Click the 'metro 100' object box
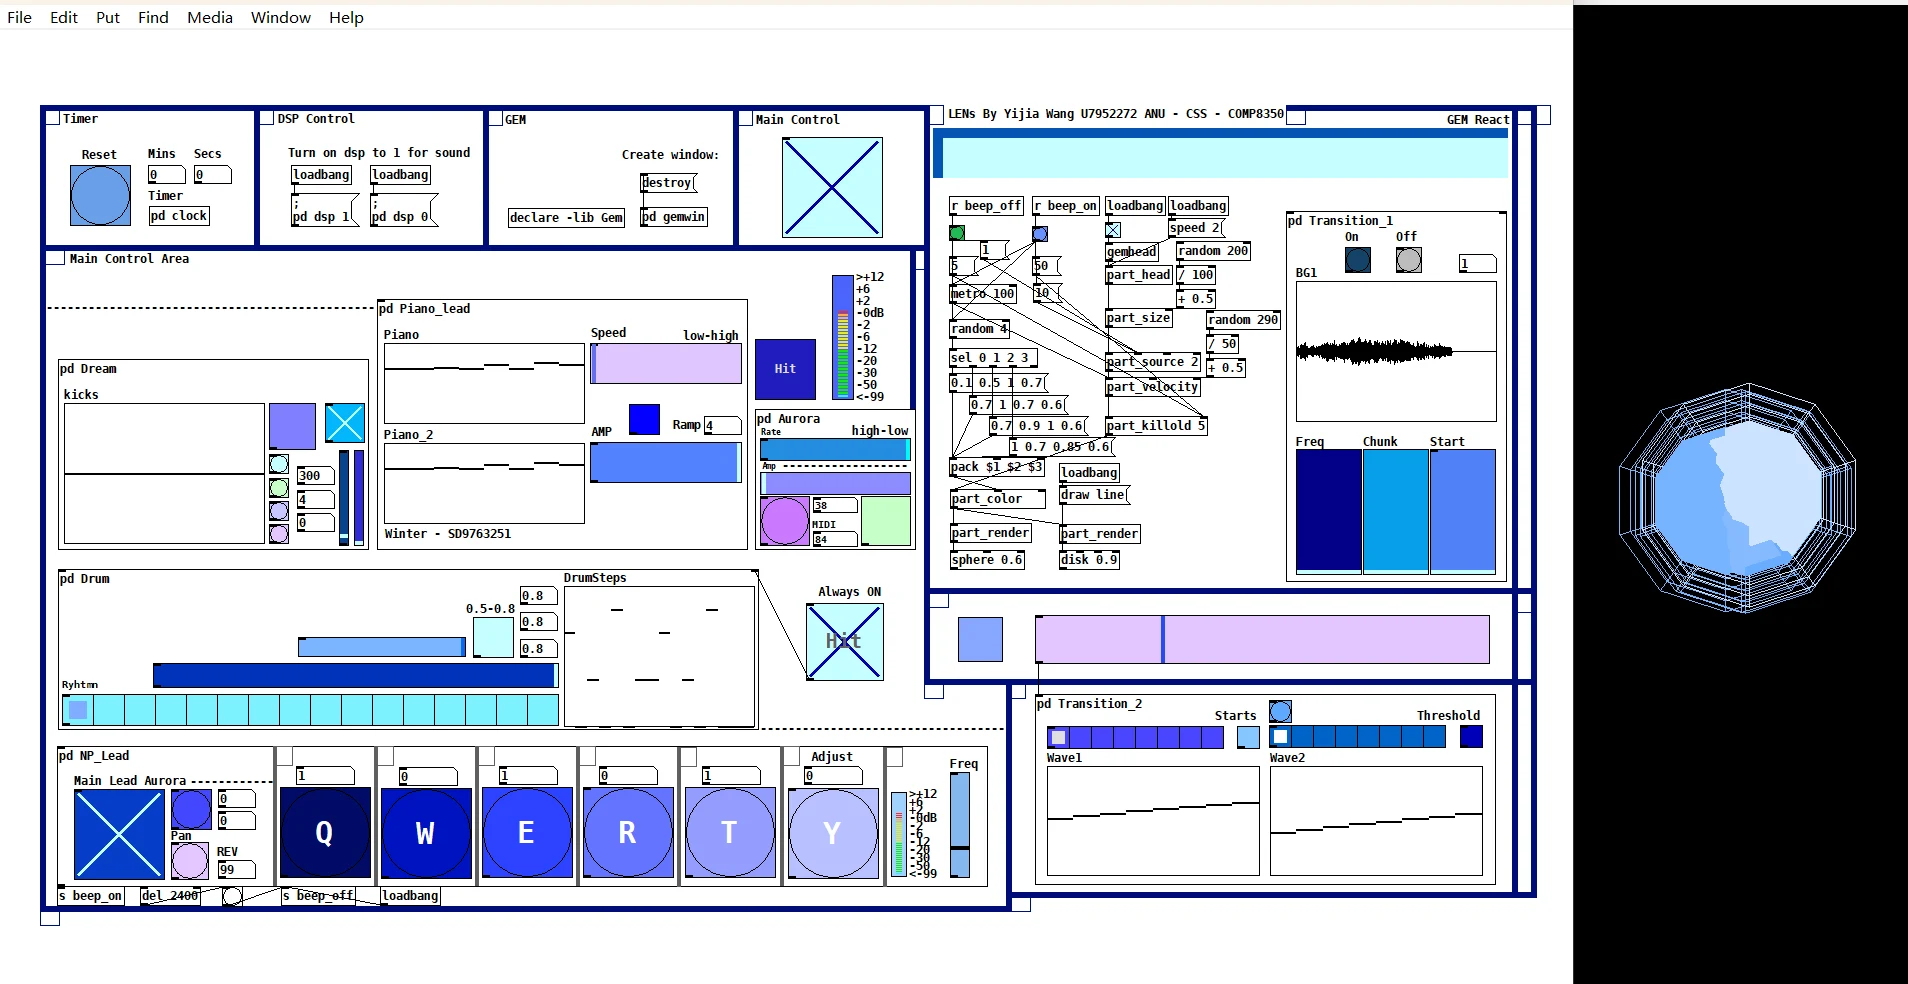 pyautogui.click(x=984, y=294)
